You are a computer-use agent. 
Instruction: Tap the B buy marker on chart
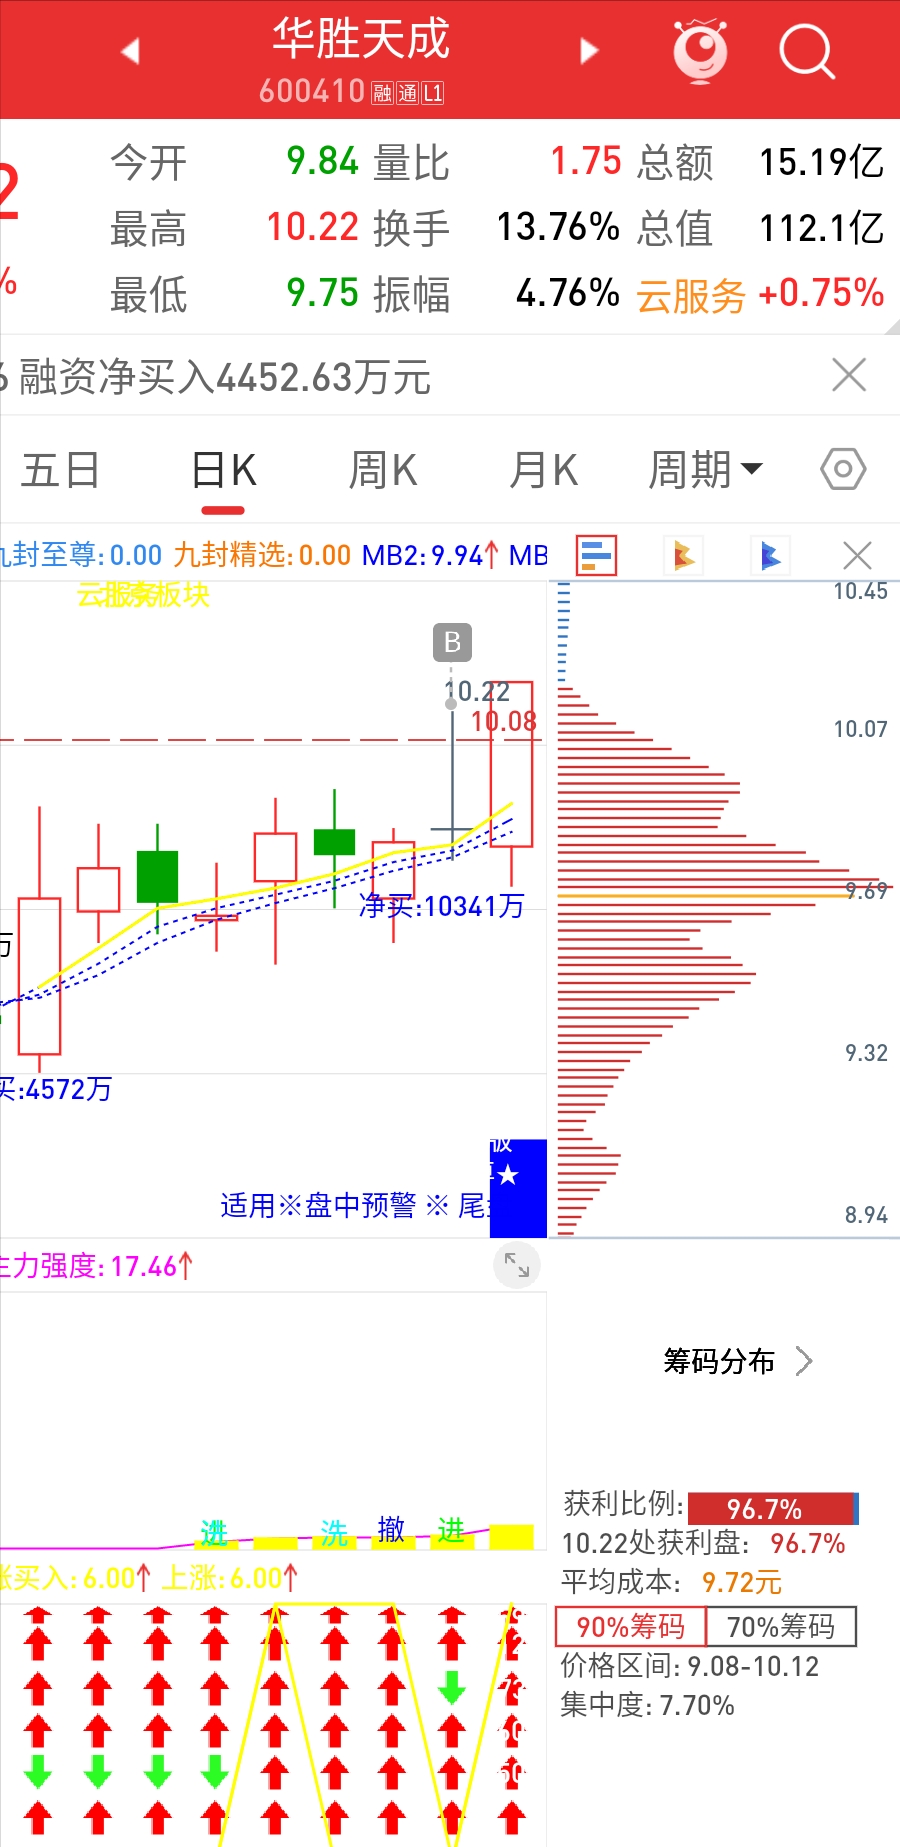[452, 642]
